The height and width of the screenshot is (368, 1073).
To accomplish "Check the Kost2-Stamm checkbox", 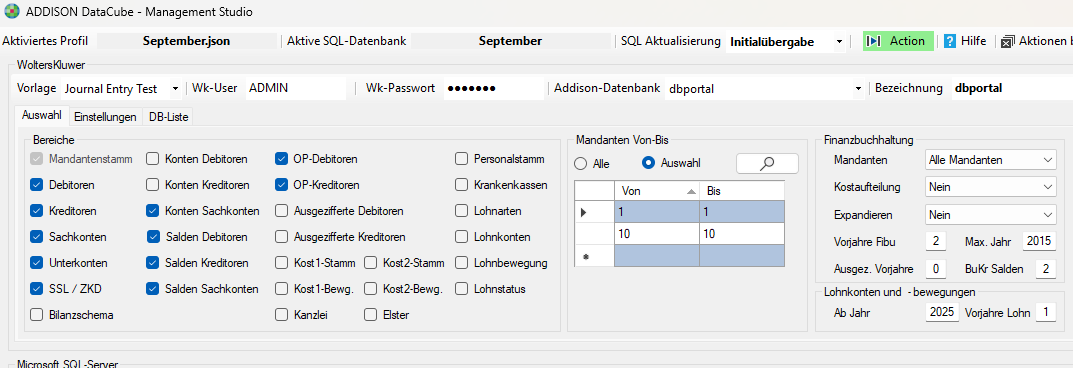I will click(x=371, y=263).
